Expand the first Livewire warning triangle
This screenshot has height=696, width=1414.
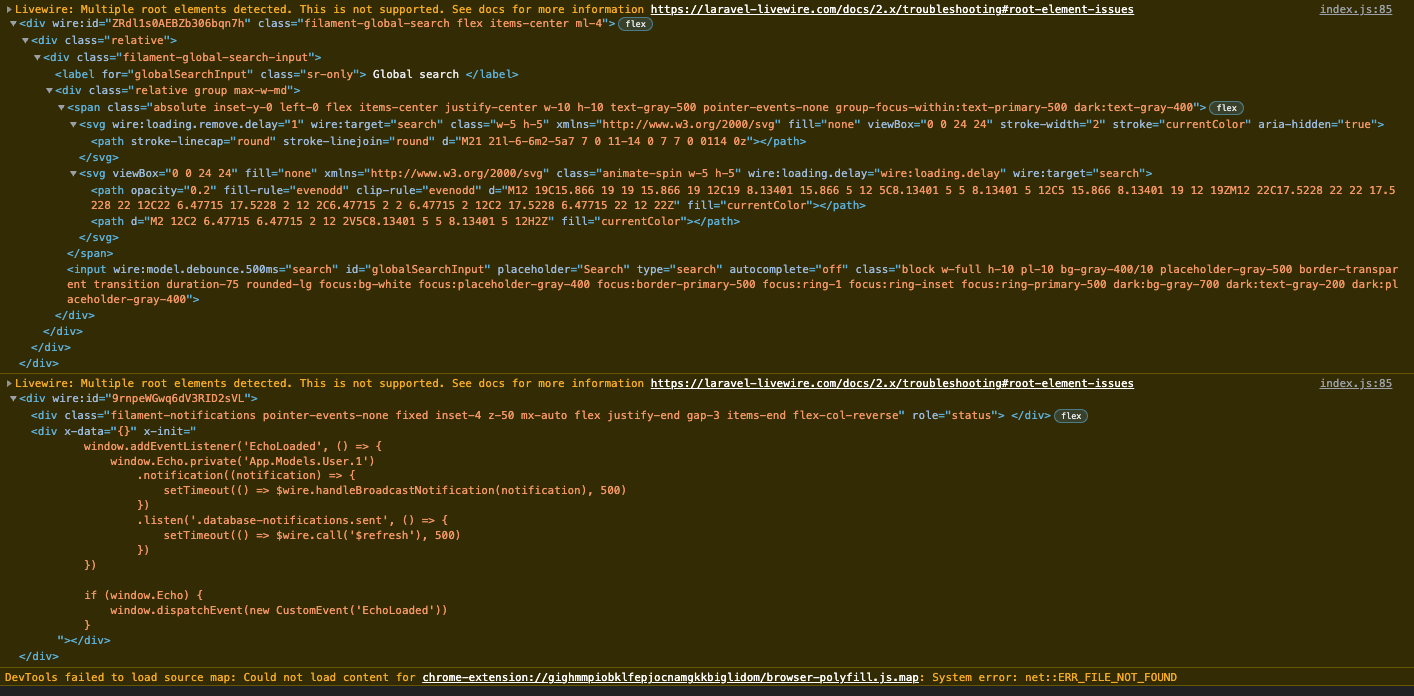pyautogui.click(x=8, y=9)
